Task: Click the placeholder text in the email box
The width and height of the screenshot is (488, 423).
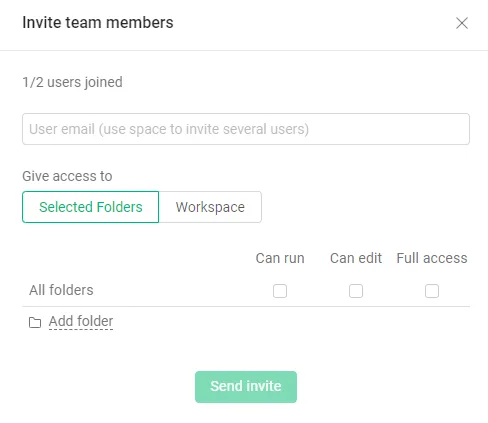Action: [x=169, y=129]
